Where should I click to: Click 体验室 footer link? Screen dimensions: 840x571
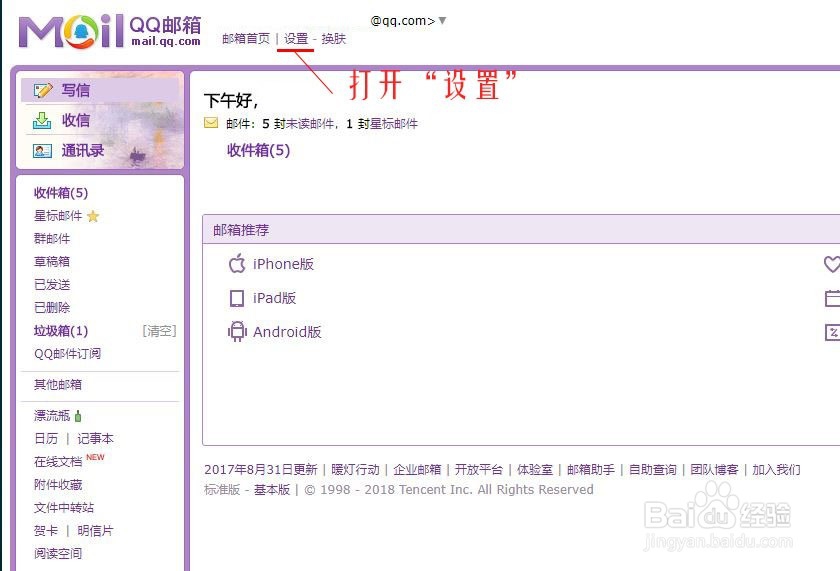(535, 470)
